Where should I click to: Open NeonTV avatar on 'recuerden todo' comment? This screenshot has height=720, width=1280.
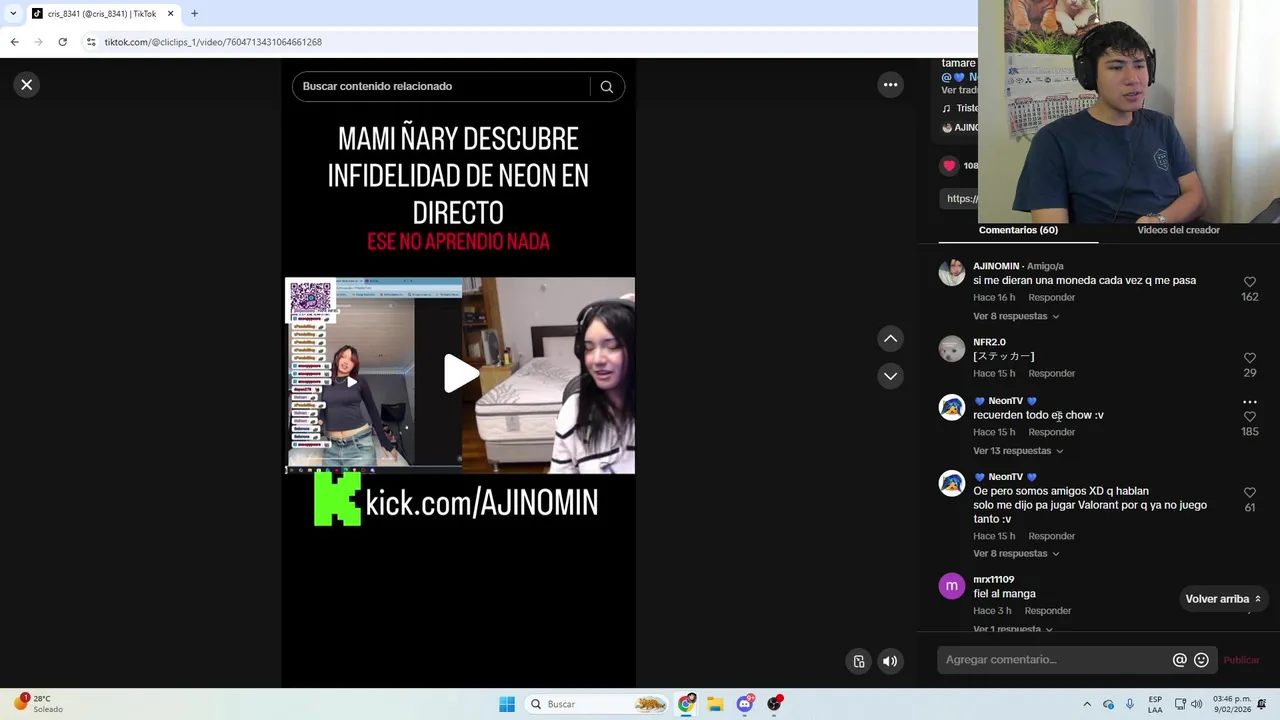(x=952, y=407)
